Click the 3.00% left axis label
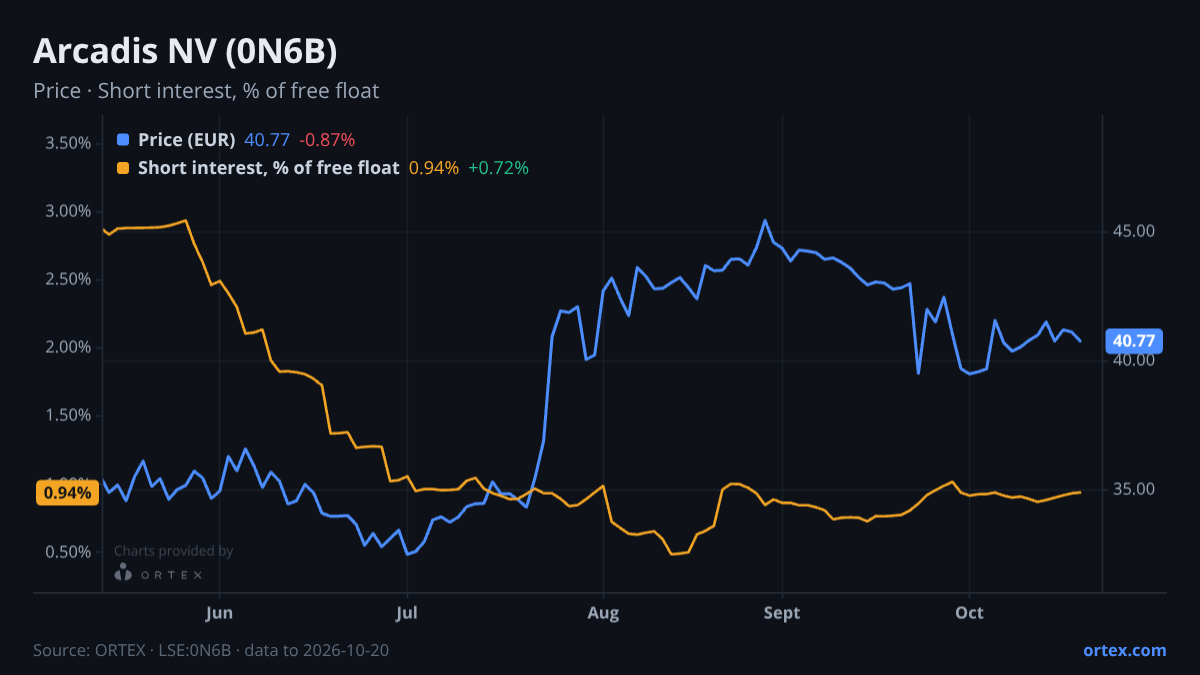1200x675 pixels. pyautogui.click(x=68, y=211)
